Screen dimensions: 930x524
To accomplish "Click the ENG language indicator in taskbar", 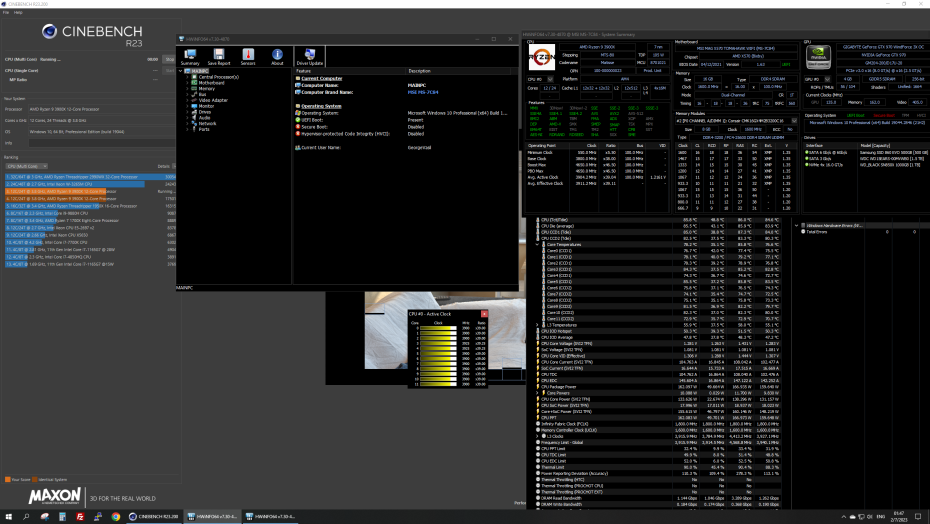I will tap(881, 517).
